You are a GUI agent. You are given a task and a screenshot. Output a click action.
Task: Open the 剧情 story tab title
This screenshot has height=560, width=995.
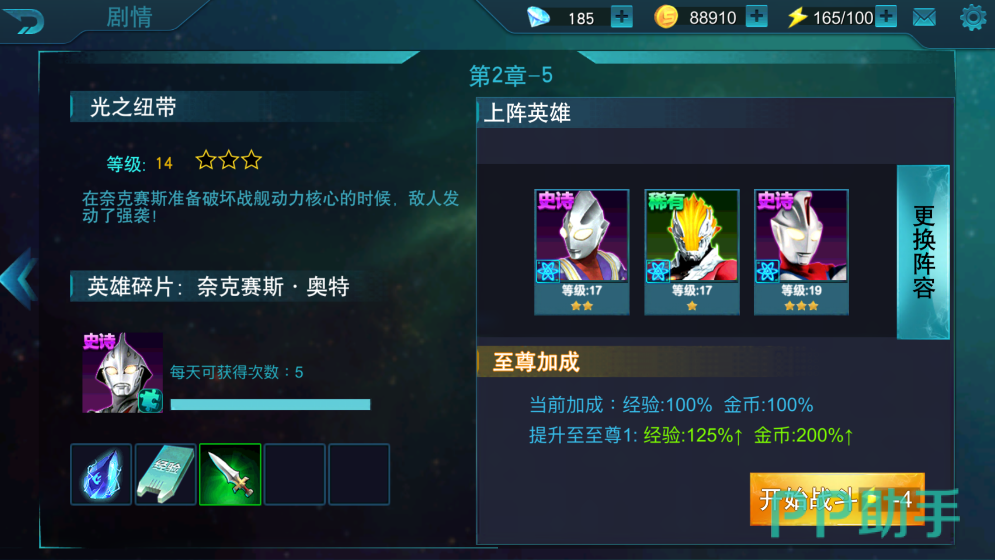tap(129, 17)
